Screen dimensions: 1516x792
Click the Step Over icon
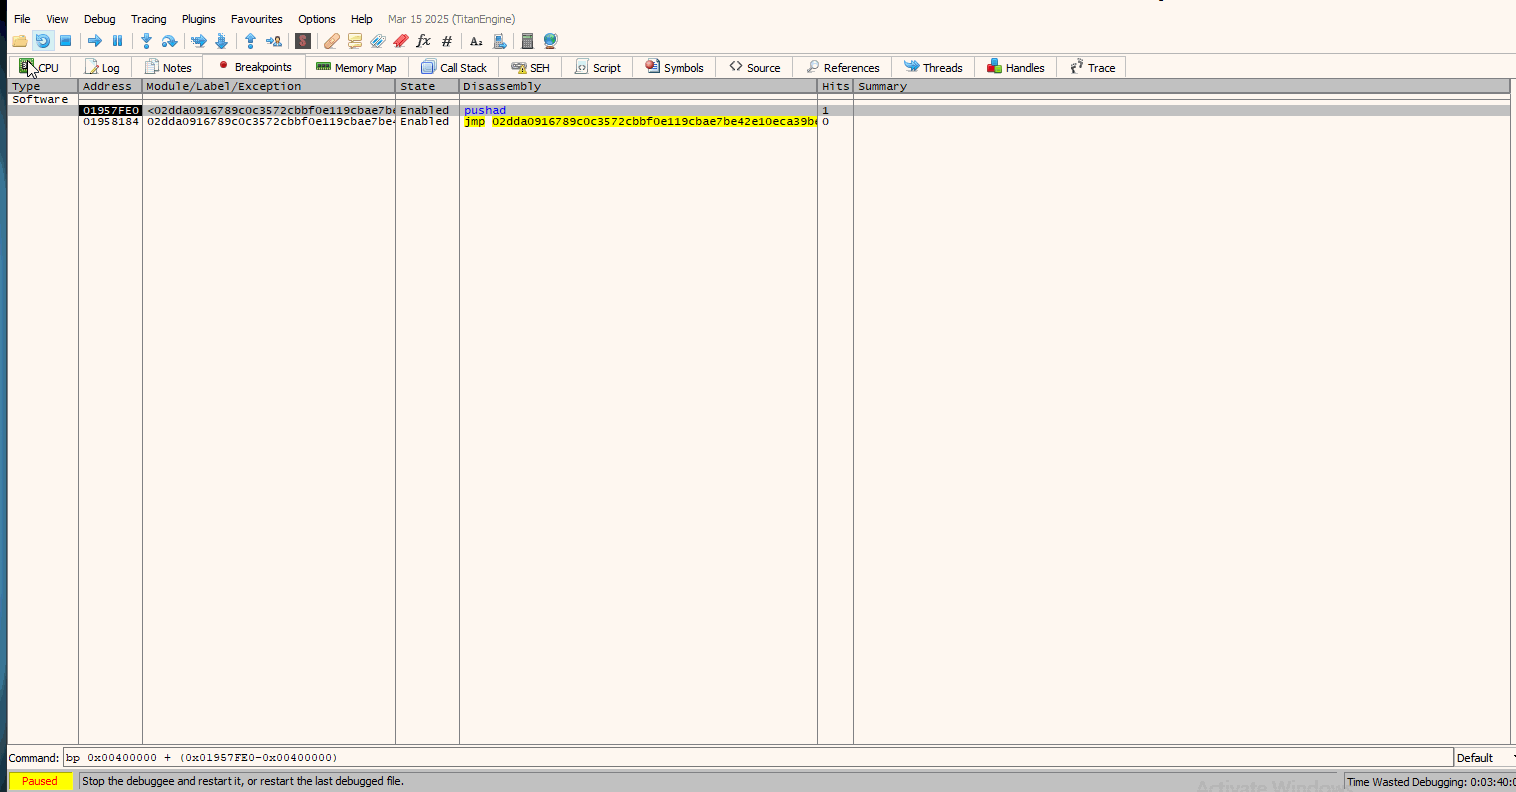(x=169, y=41)
